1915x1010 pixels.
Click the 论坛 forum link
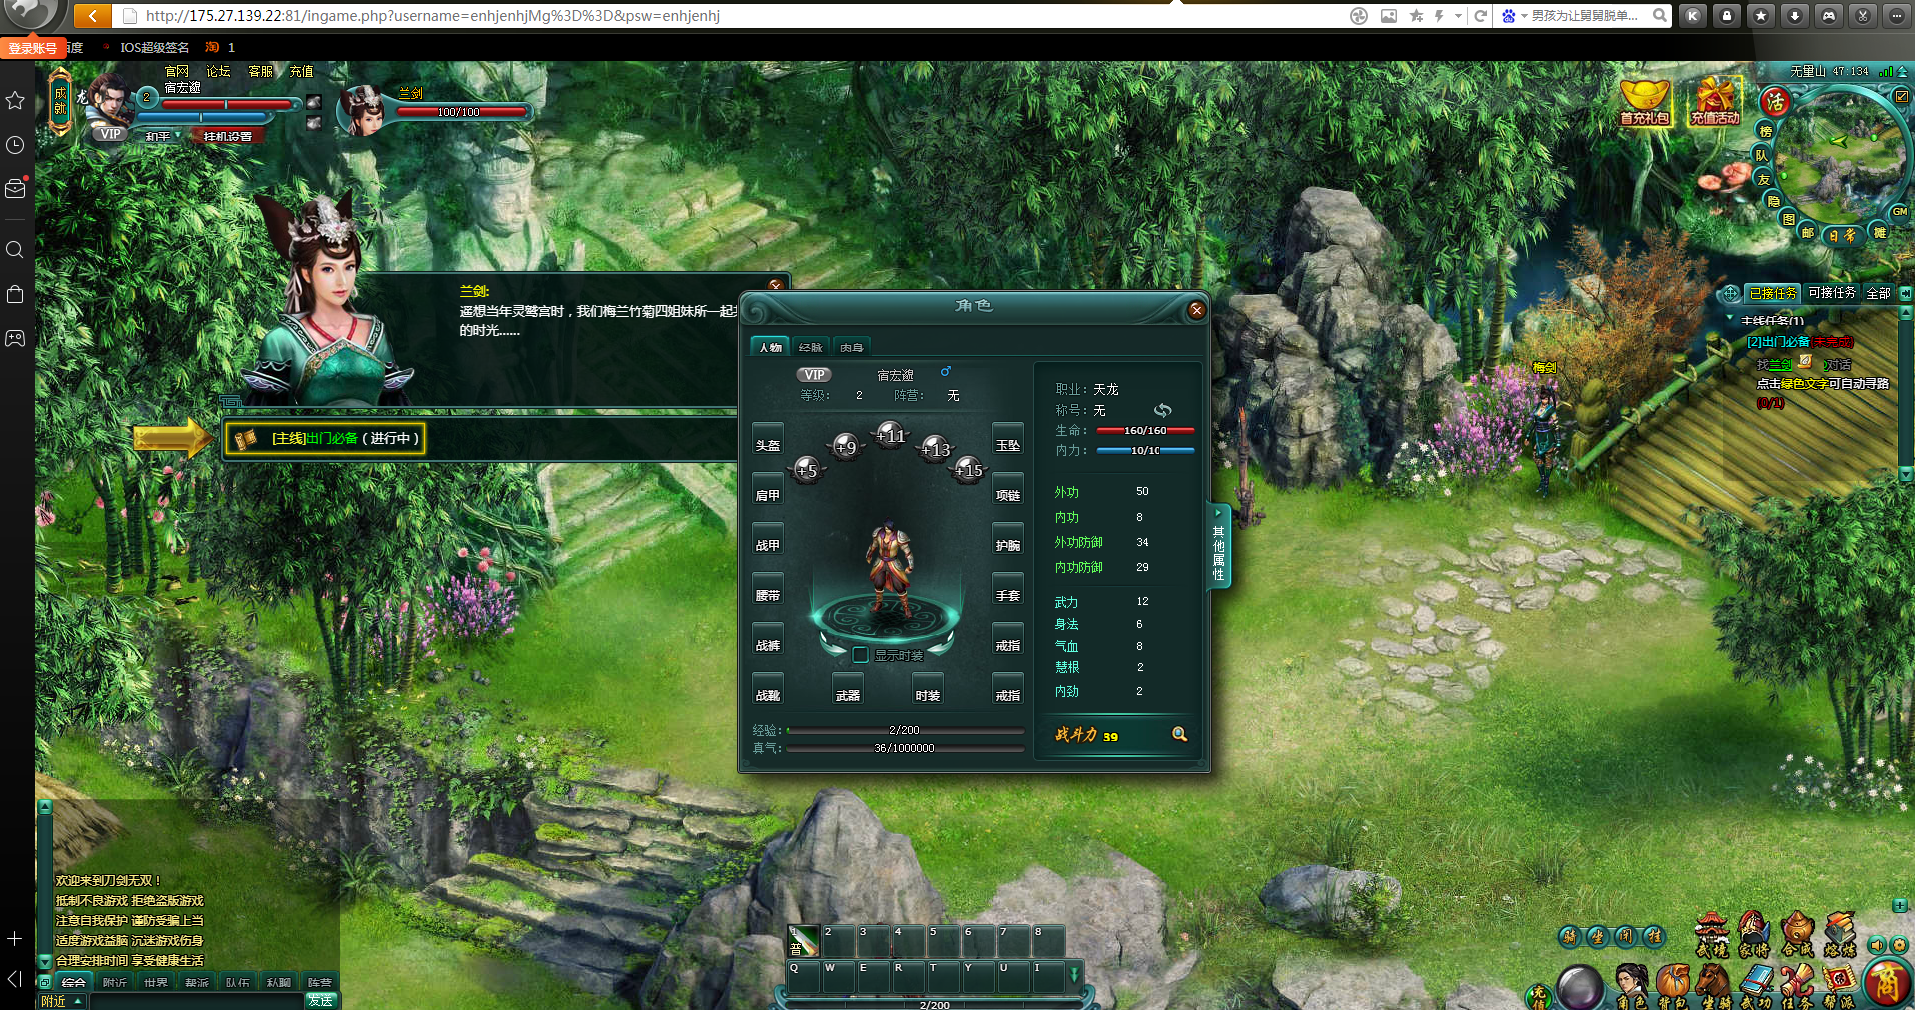click(218, 72)
